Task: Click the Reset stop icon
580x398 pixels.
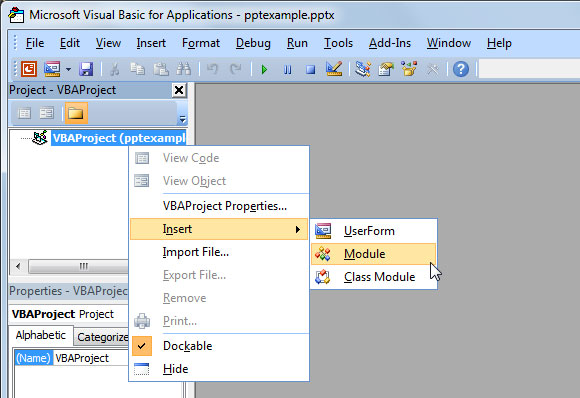Action: click(x=311, y=69)
